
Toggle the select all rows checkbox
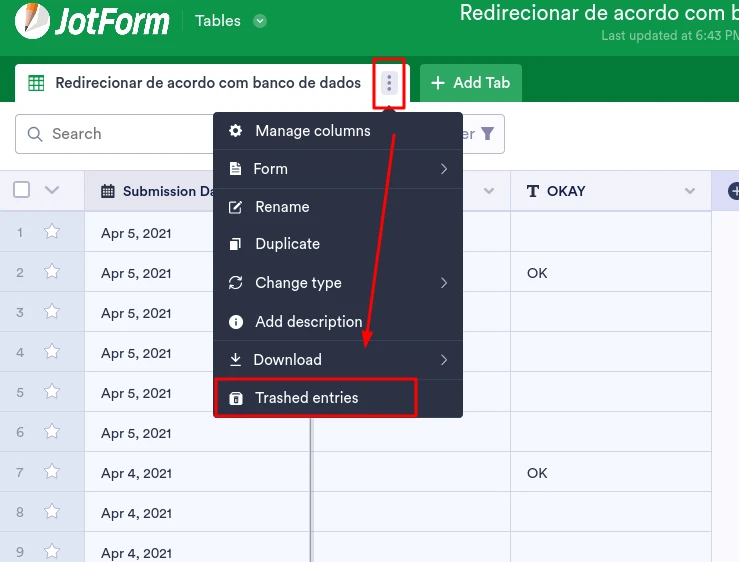(x=22, y=190)
